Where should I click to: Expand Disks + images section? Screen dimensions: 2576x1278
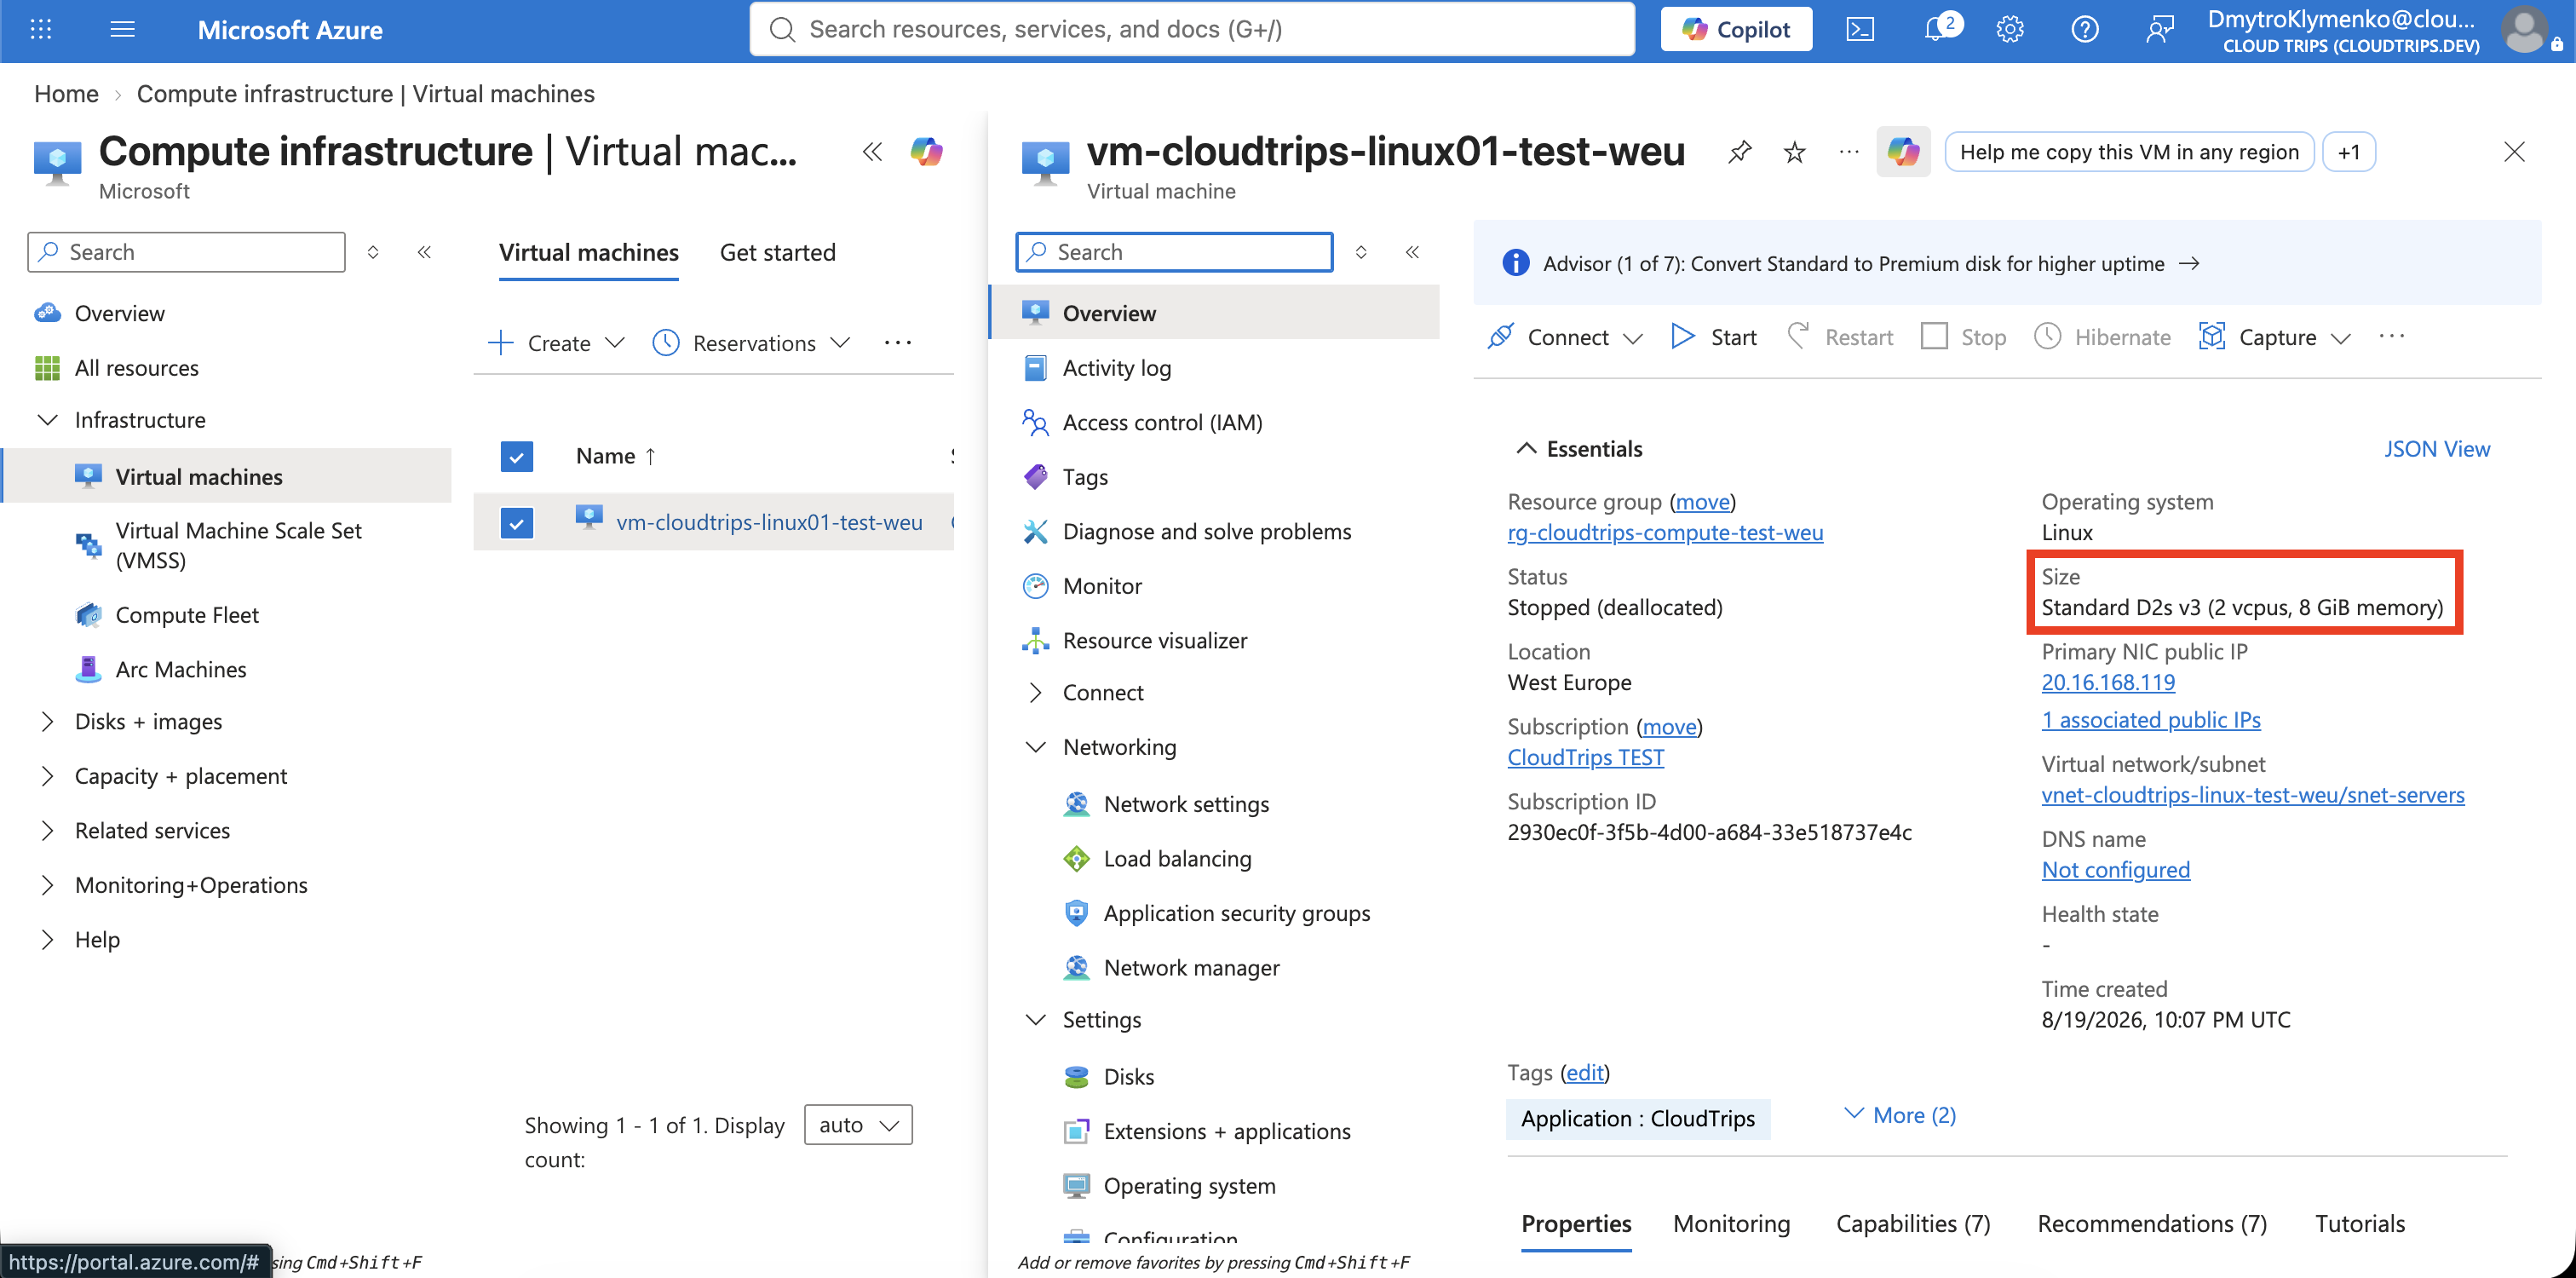tap(47, 722)
